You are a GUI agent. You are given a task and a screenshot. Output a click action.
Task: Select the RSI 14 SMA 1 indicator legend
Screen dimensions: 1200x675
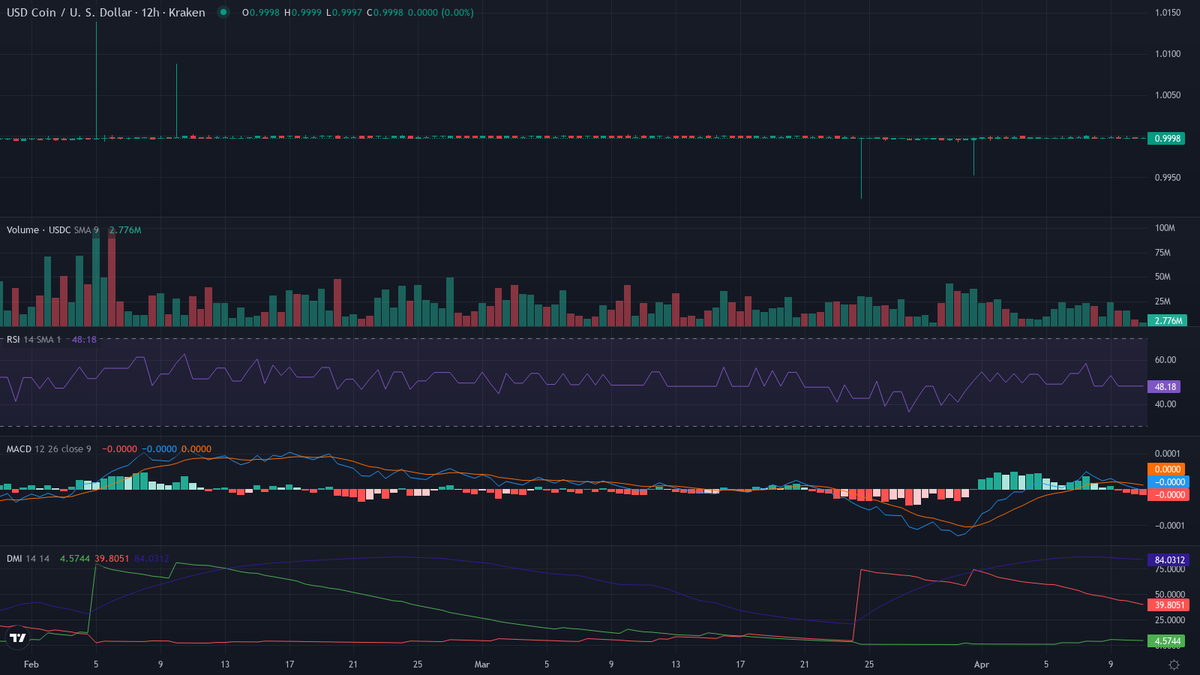(x=36, y=340)
